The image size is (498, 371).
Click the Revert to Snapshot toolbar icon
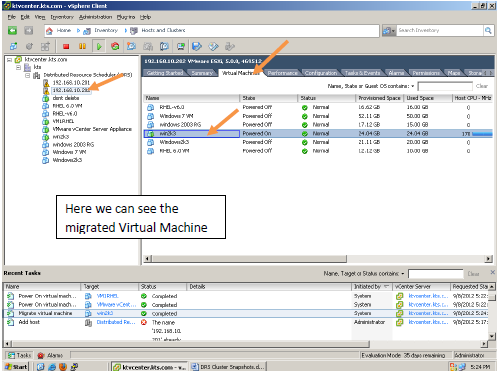[x=148, y=46]
